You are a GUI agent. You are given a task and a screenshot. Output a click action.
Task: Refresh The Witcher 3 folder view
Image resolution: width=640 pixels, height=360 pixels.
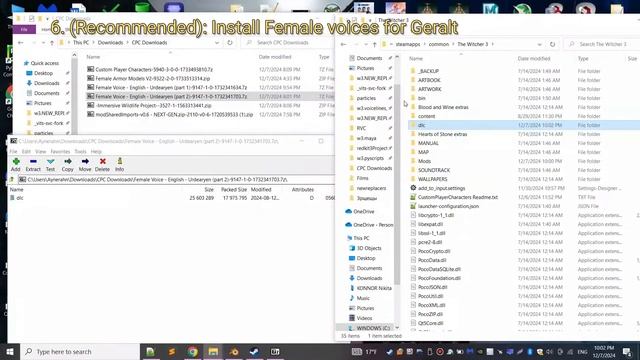tap(552, 44)
